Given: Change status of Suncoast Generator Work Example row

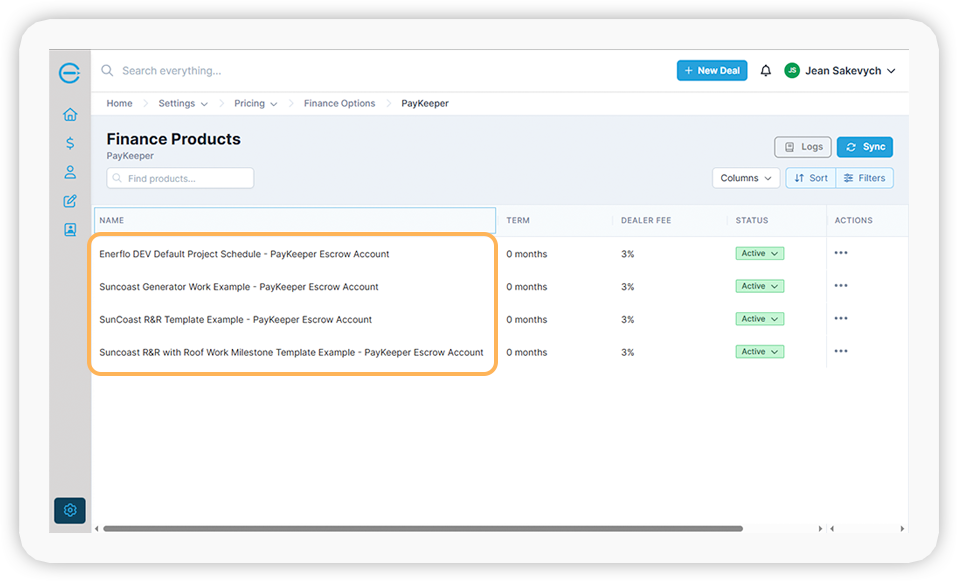Looking at the screenshot, I should [759, 286].
